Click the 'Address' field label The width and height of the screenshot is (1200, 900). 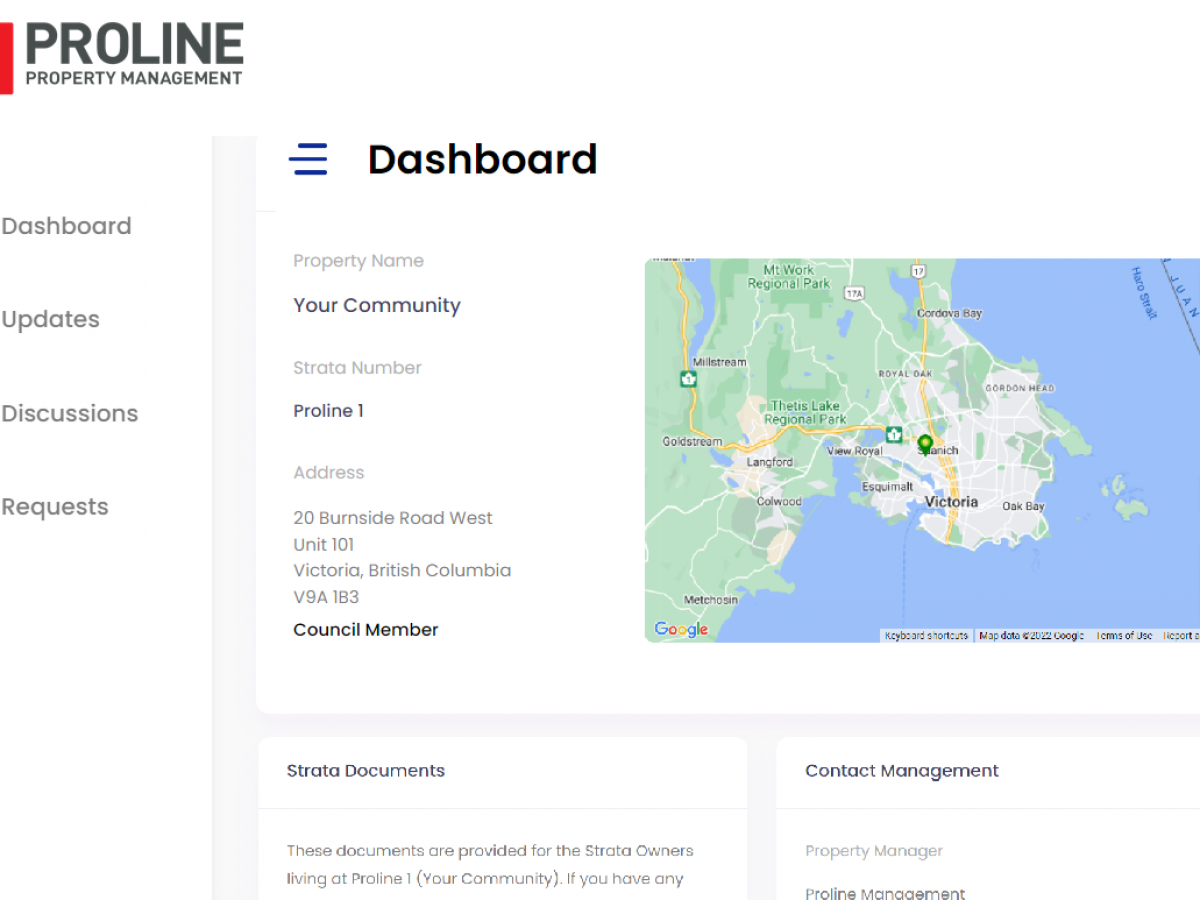click(329, 473)
